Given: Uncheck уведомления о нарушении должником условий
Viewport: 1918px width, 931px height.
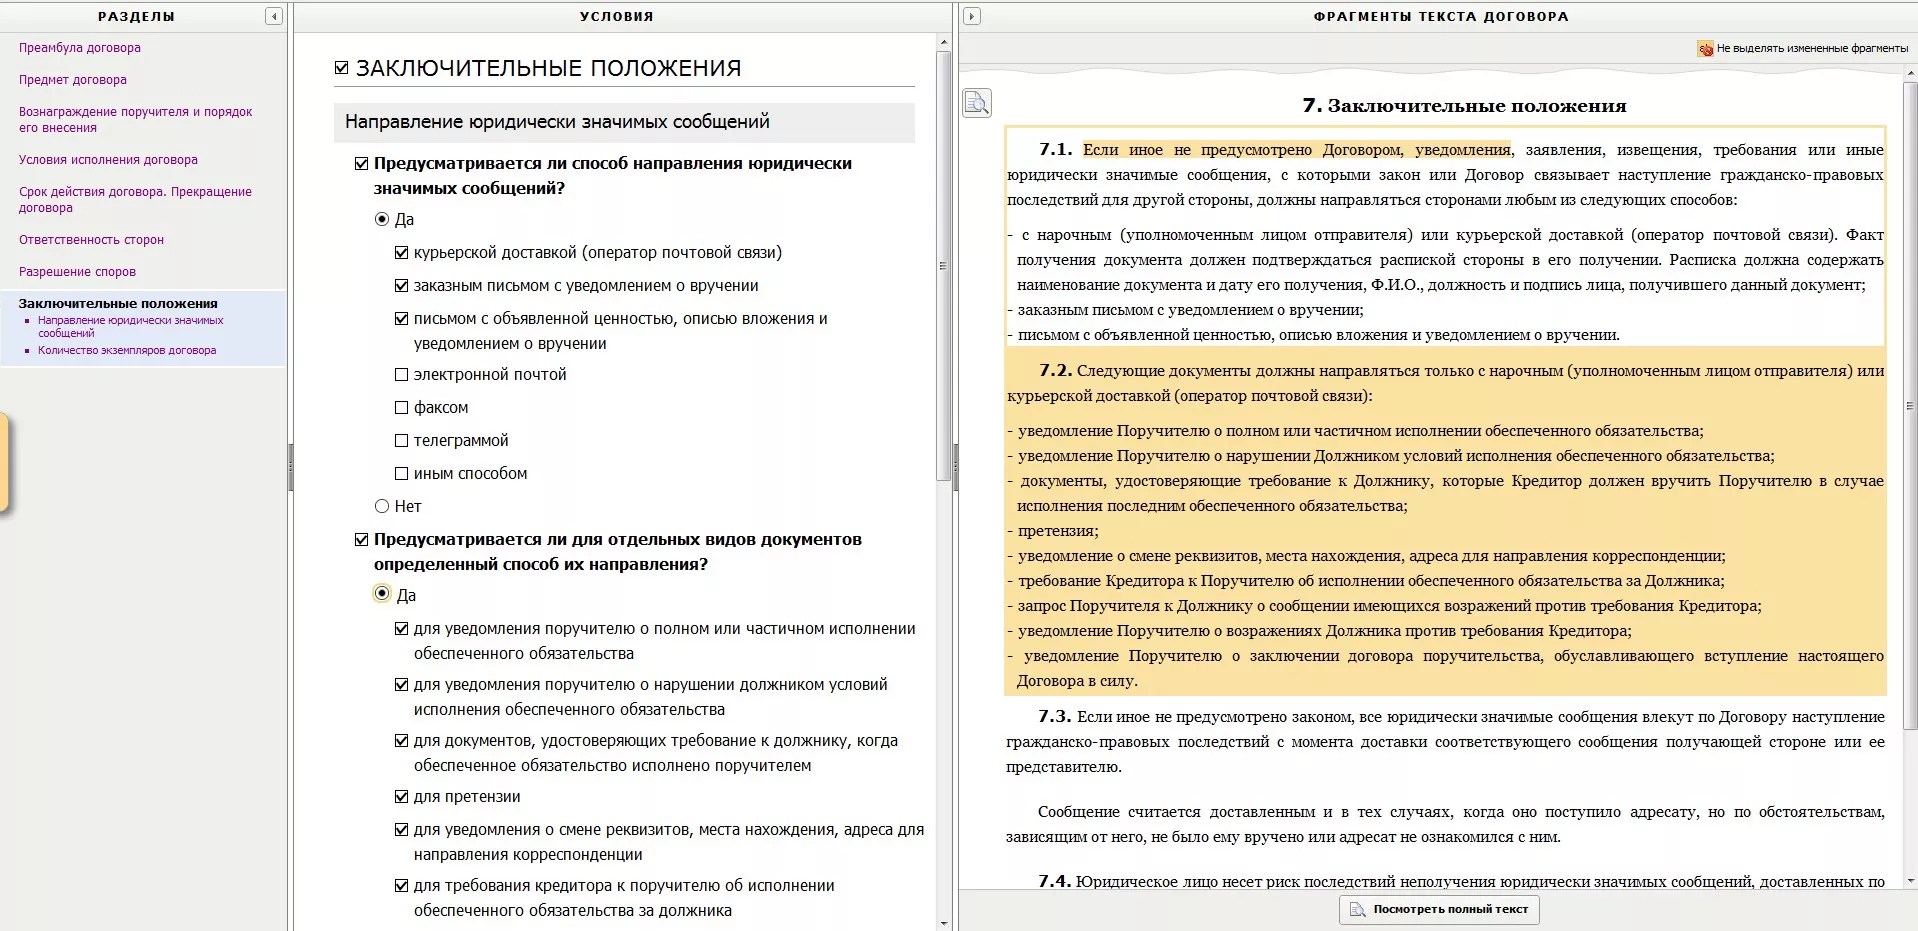Looking at the screenshot, I should pos(401,685).
